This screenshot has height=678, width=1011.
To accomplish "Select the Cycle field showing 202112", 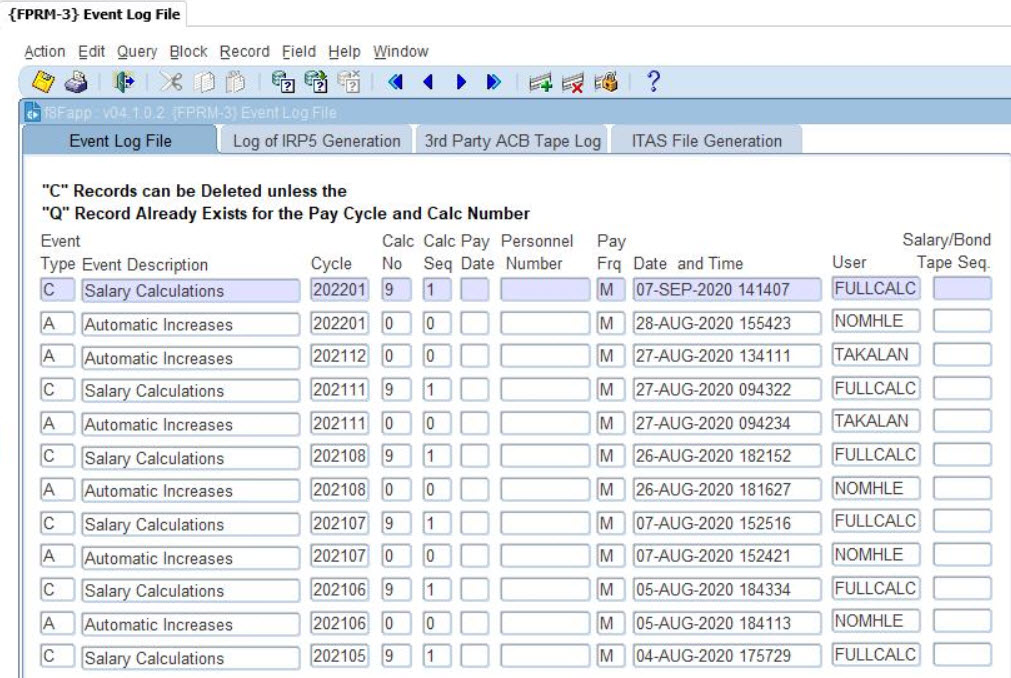I will [339, 358].
